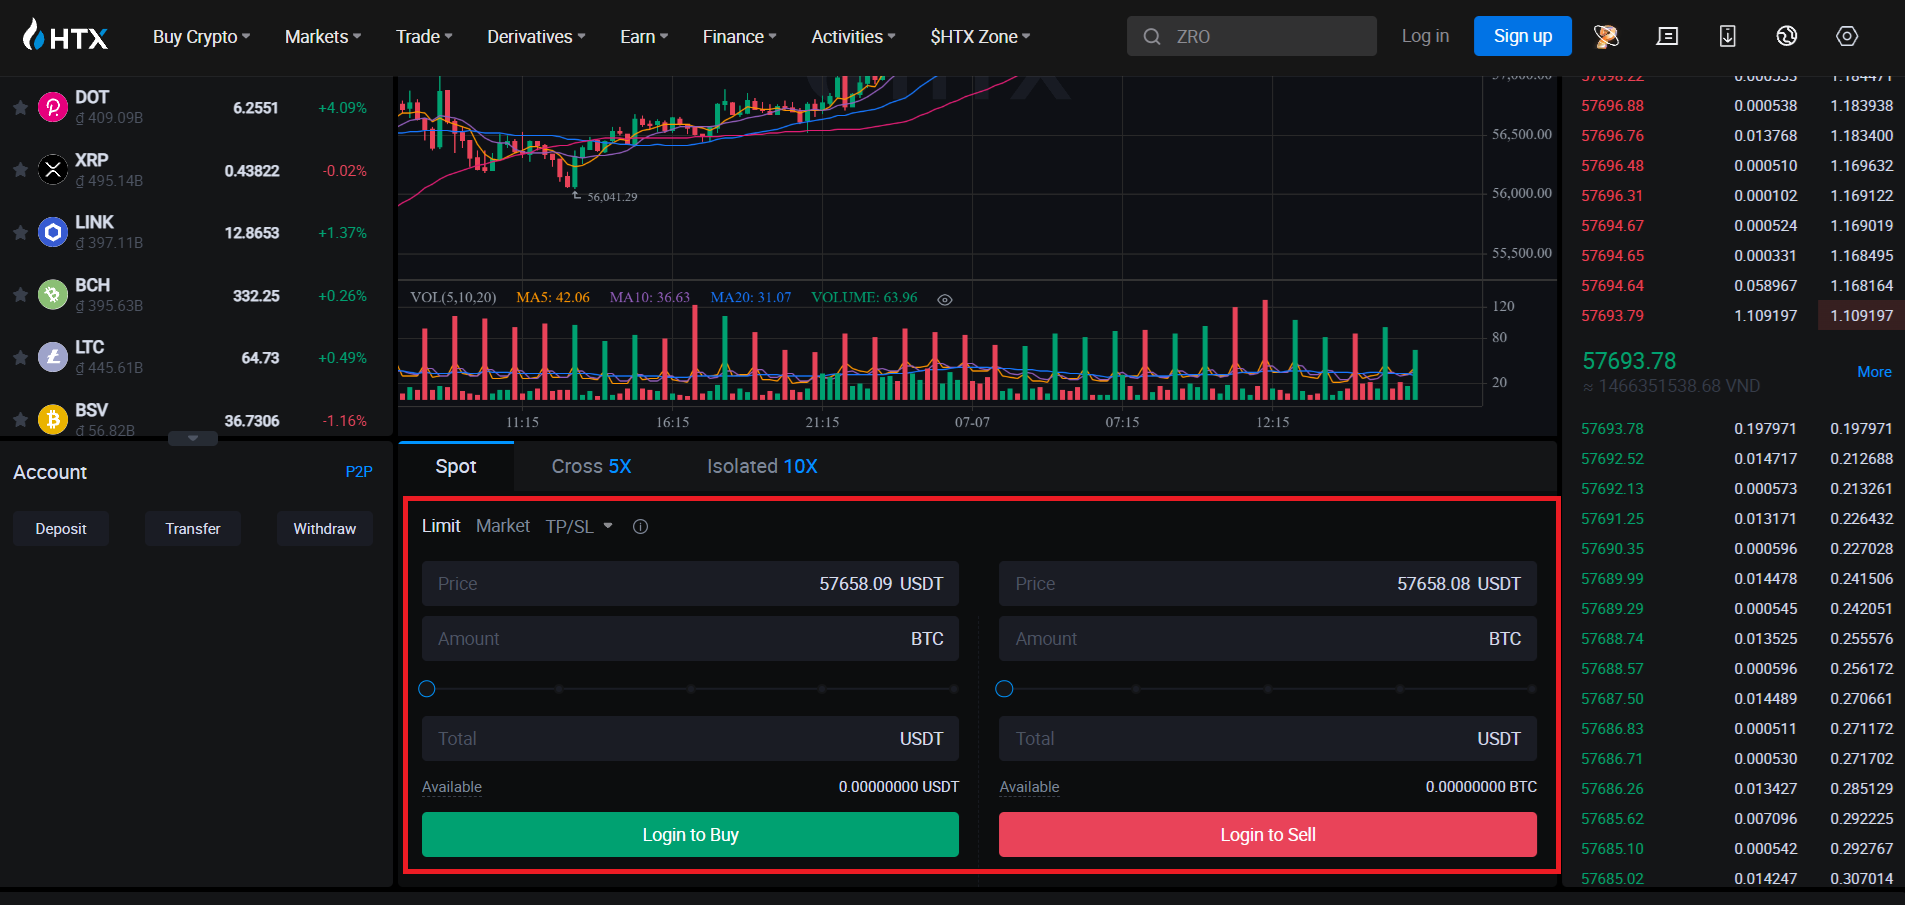Click the Withdraw button
Image resolution: width=1905 pixels, height=905 pixels.
click(325, 528)
